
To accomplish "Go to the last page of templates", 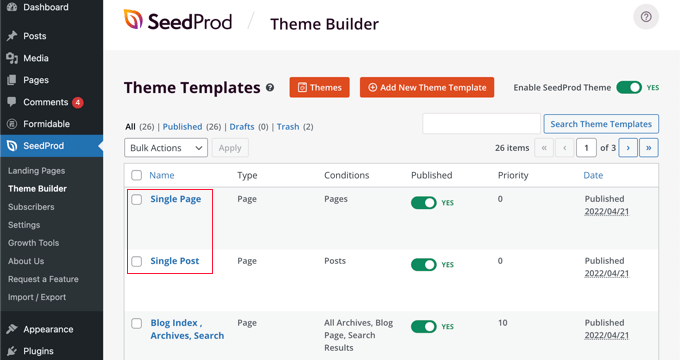I will point(649,148).
